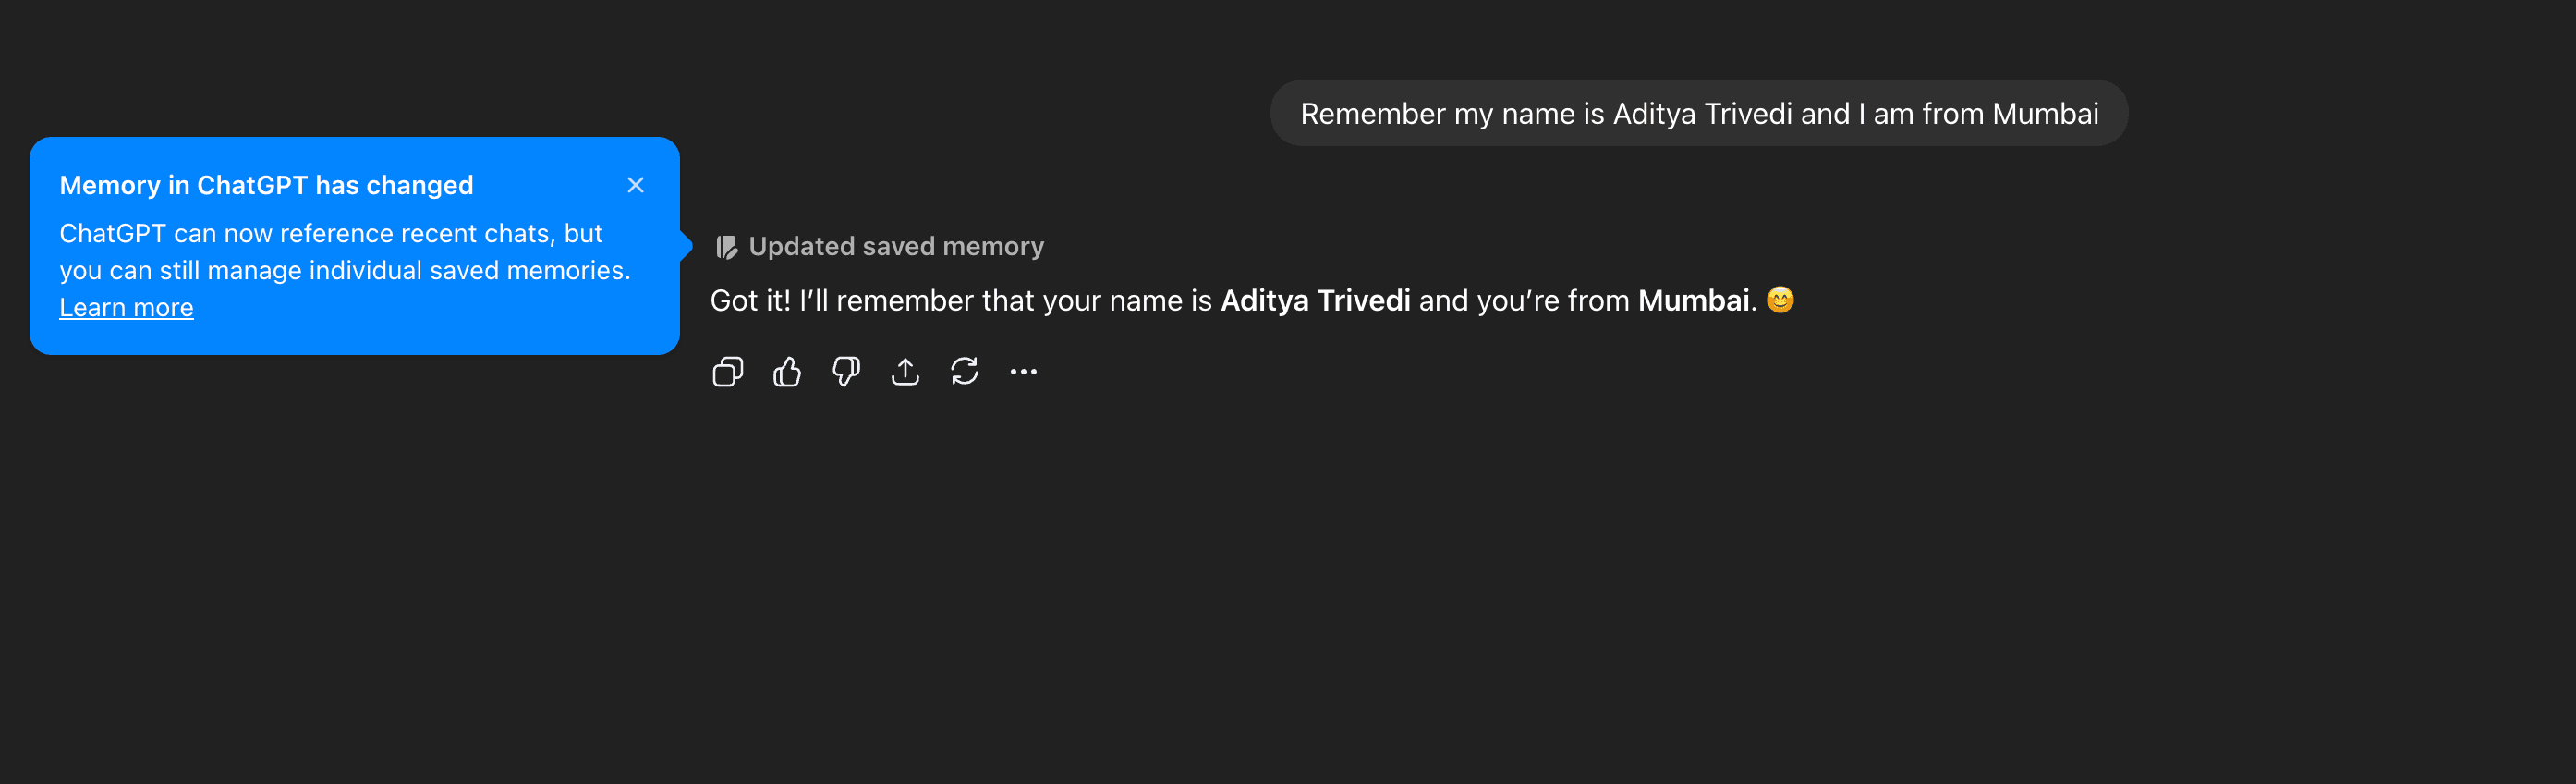The width and height of the screenshot is (2576, 784).
Task: Click bold Aditya Trivedi in the response
Action: click(x=1315, y=301)
